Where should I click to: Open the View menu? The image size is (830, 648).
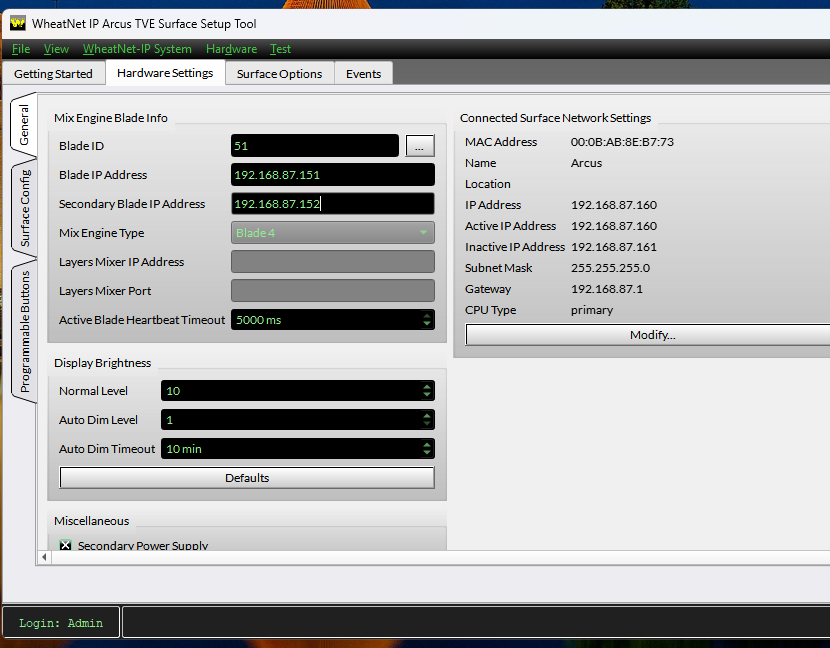pyautogui.click(x=56, y=49)
